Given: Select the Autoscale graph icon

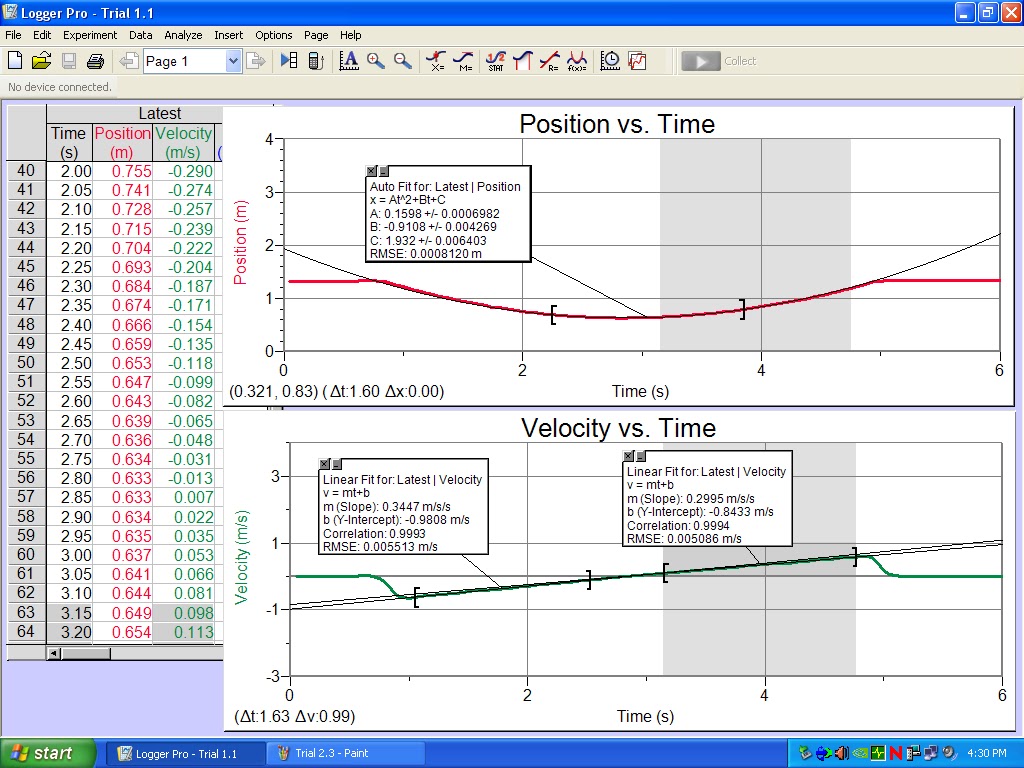Looking at the screenshot, I should (x=351, y=60).
